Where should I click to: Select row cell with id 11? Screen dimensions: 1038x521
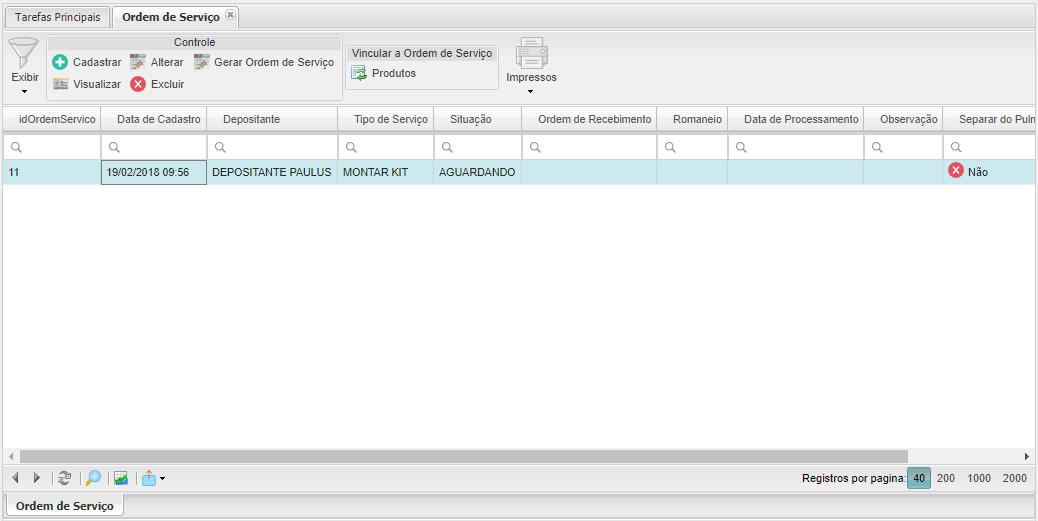click(x=52, y=172)
